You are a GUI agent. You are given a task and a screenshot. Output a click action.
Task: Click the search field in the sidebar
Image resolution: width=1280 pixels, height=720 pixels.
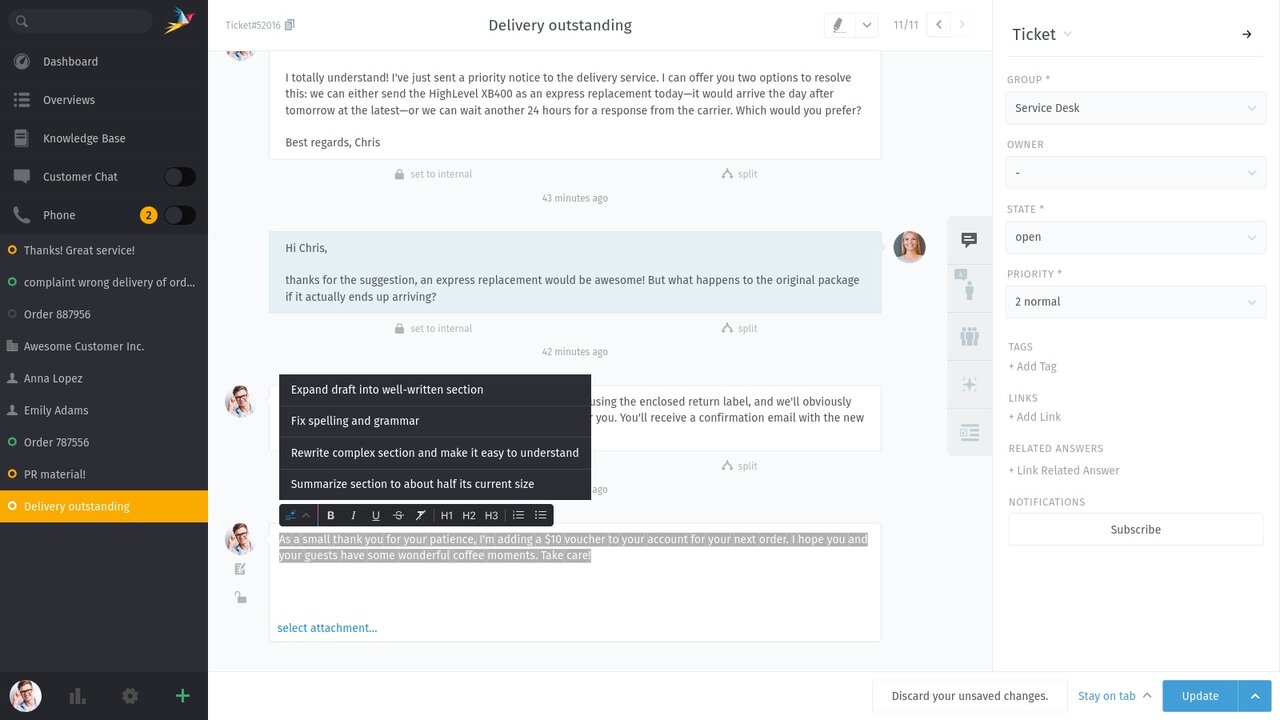[80, 20]
